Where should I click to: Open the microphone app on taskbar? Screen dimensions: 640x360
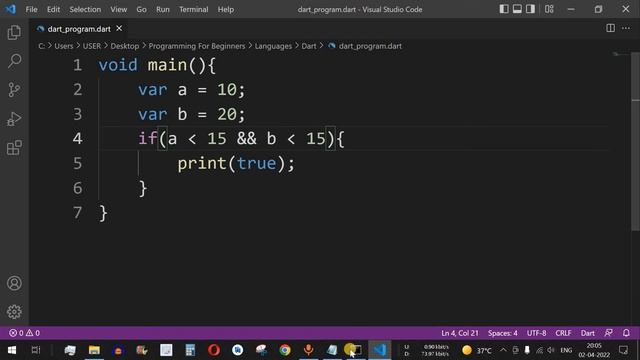pos(309,350)
